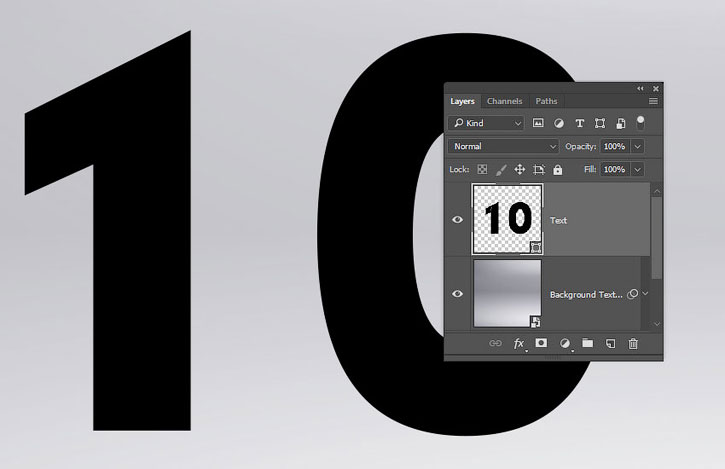Click Background Text smart filter indicator icon
The image size is (725, 469).
(x=632, y=294)
